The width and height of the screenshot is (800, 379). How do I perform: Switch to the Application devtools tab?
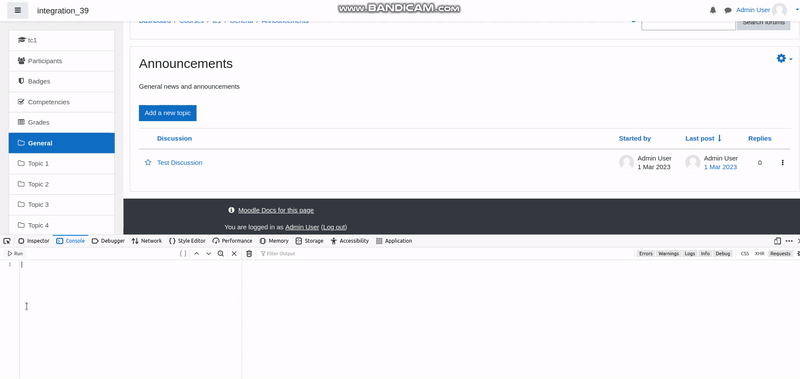click(394, 241)
